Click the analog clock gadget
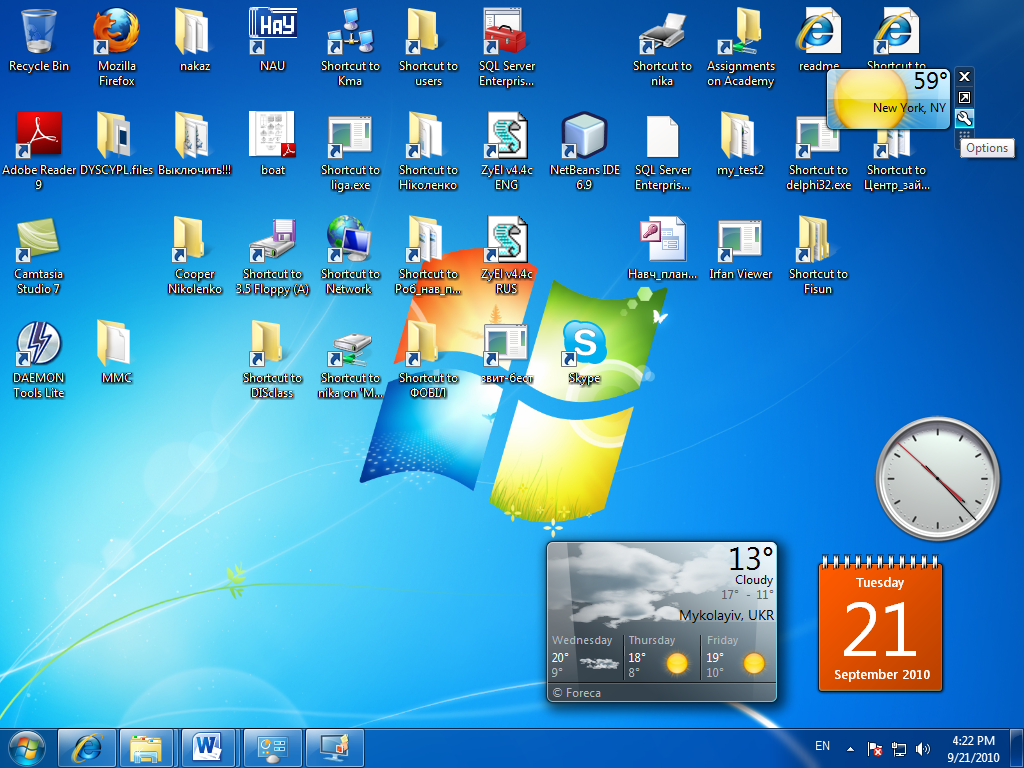Screen dimensions: 1024x768 click(937, 479)
